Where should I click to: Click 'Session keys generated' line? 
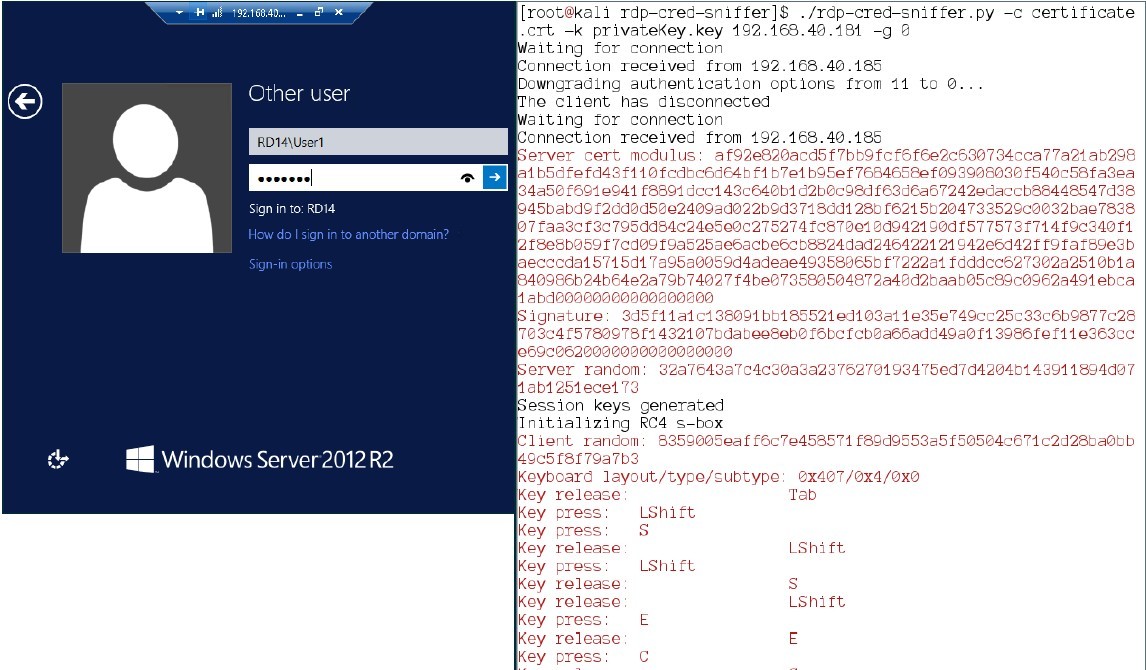tap(621, 406)
